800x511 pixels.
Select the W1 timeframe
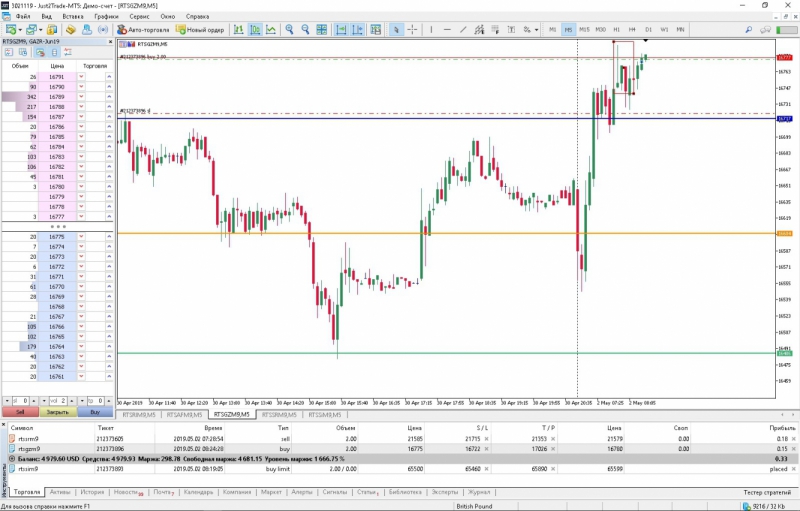point(664,30)
